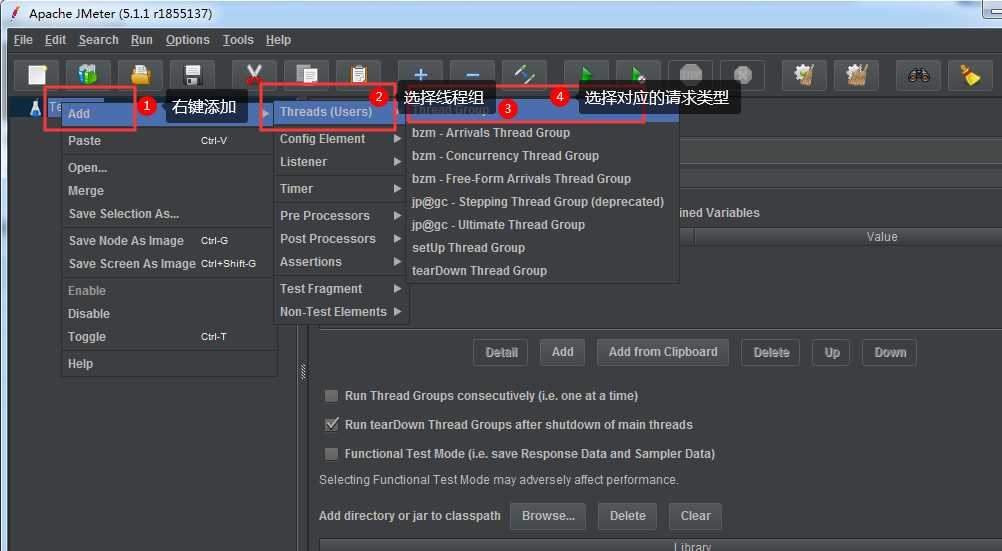The image size is (1002, 551).
Task: Select jp@gc - Stepping Thread Group (deprecated)
Action: pos(543,202)
